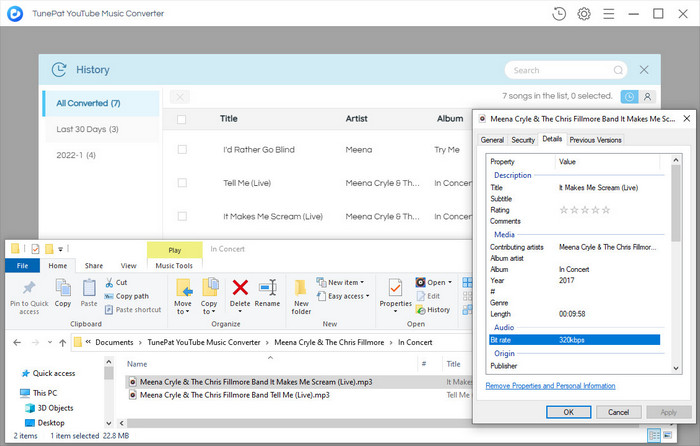Expand the chevron after Documents in address bar
The height and width of the screenshot is (446, 700).
(140, 342)
